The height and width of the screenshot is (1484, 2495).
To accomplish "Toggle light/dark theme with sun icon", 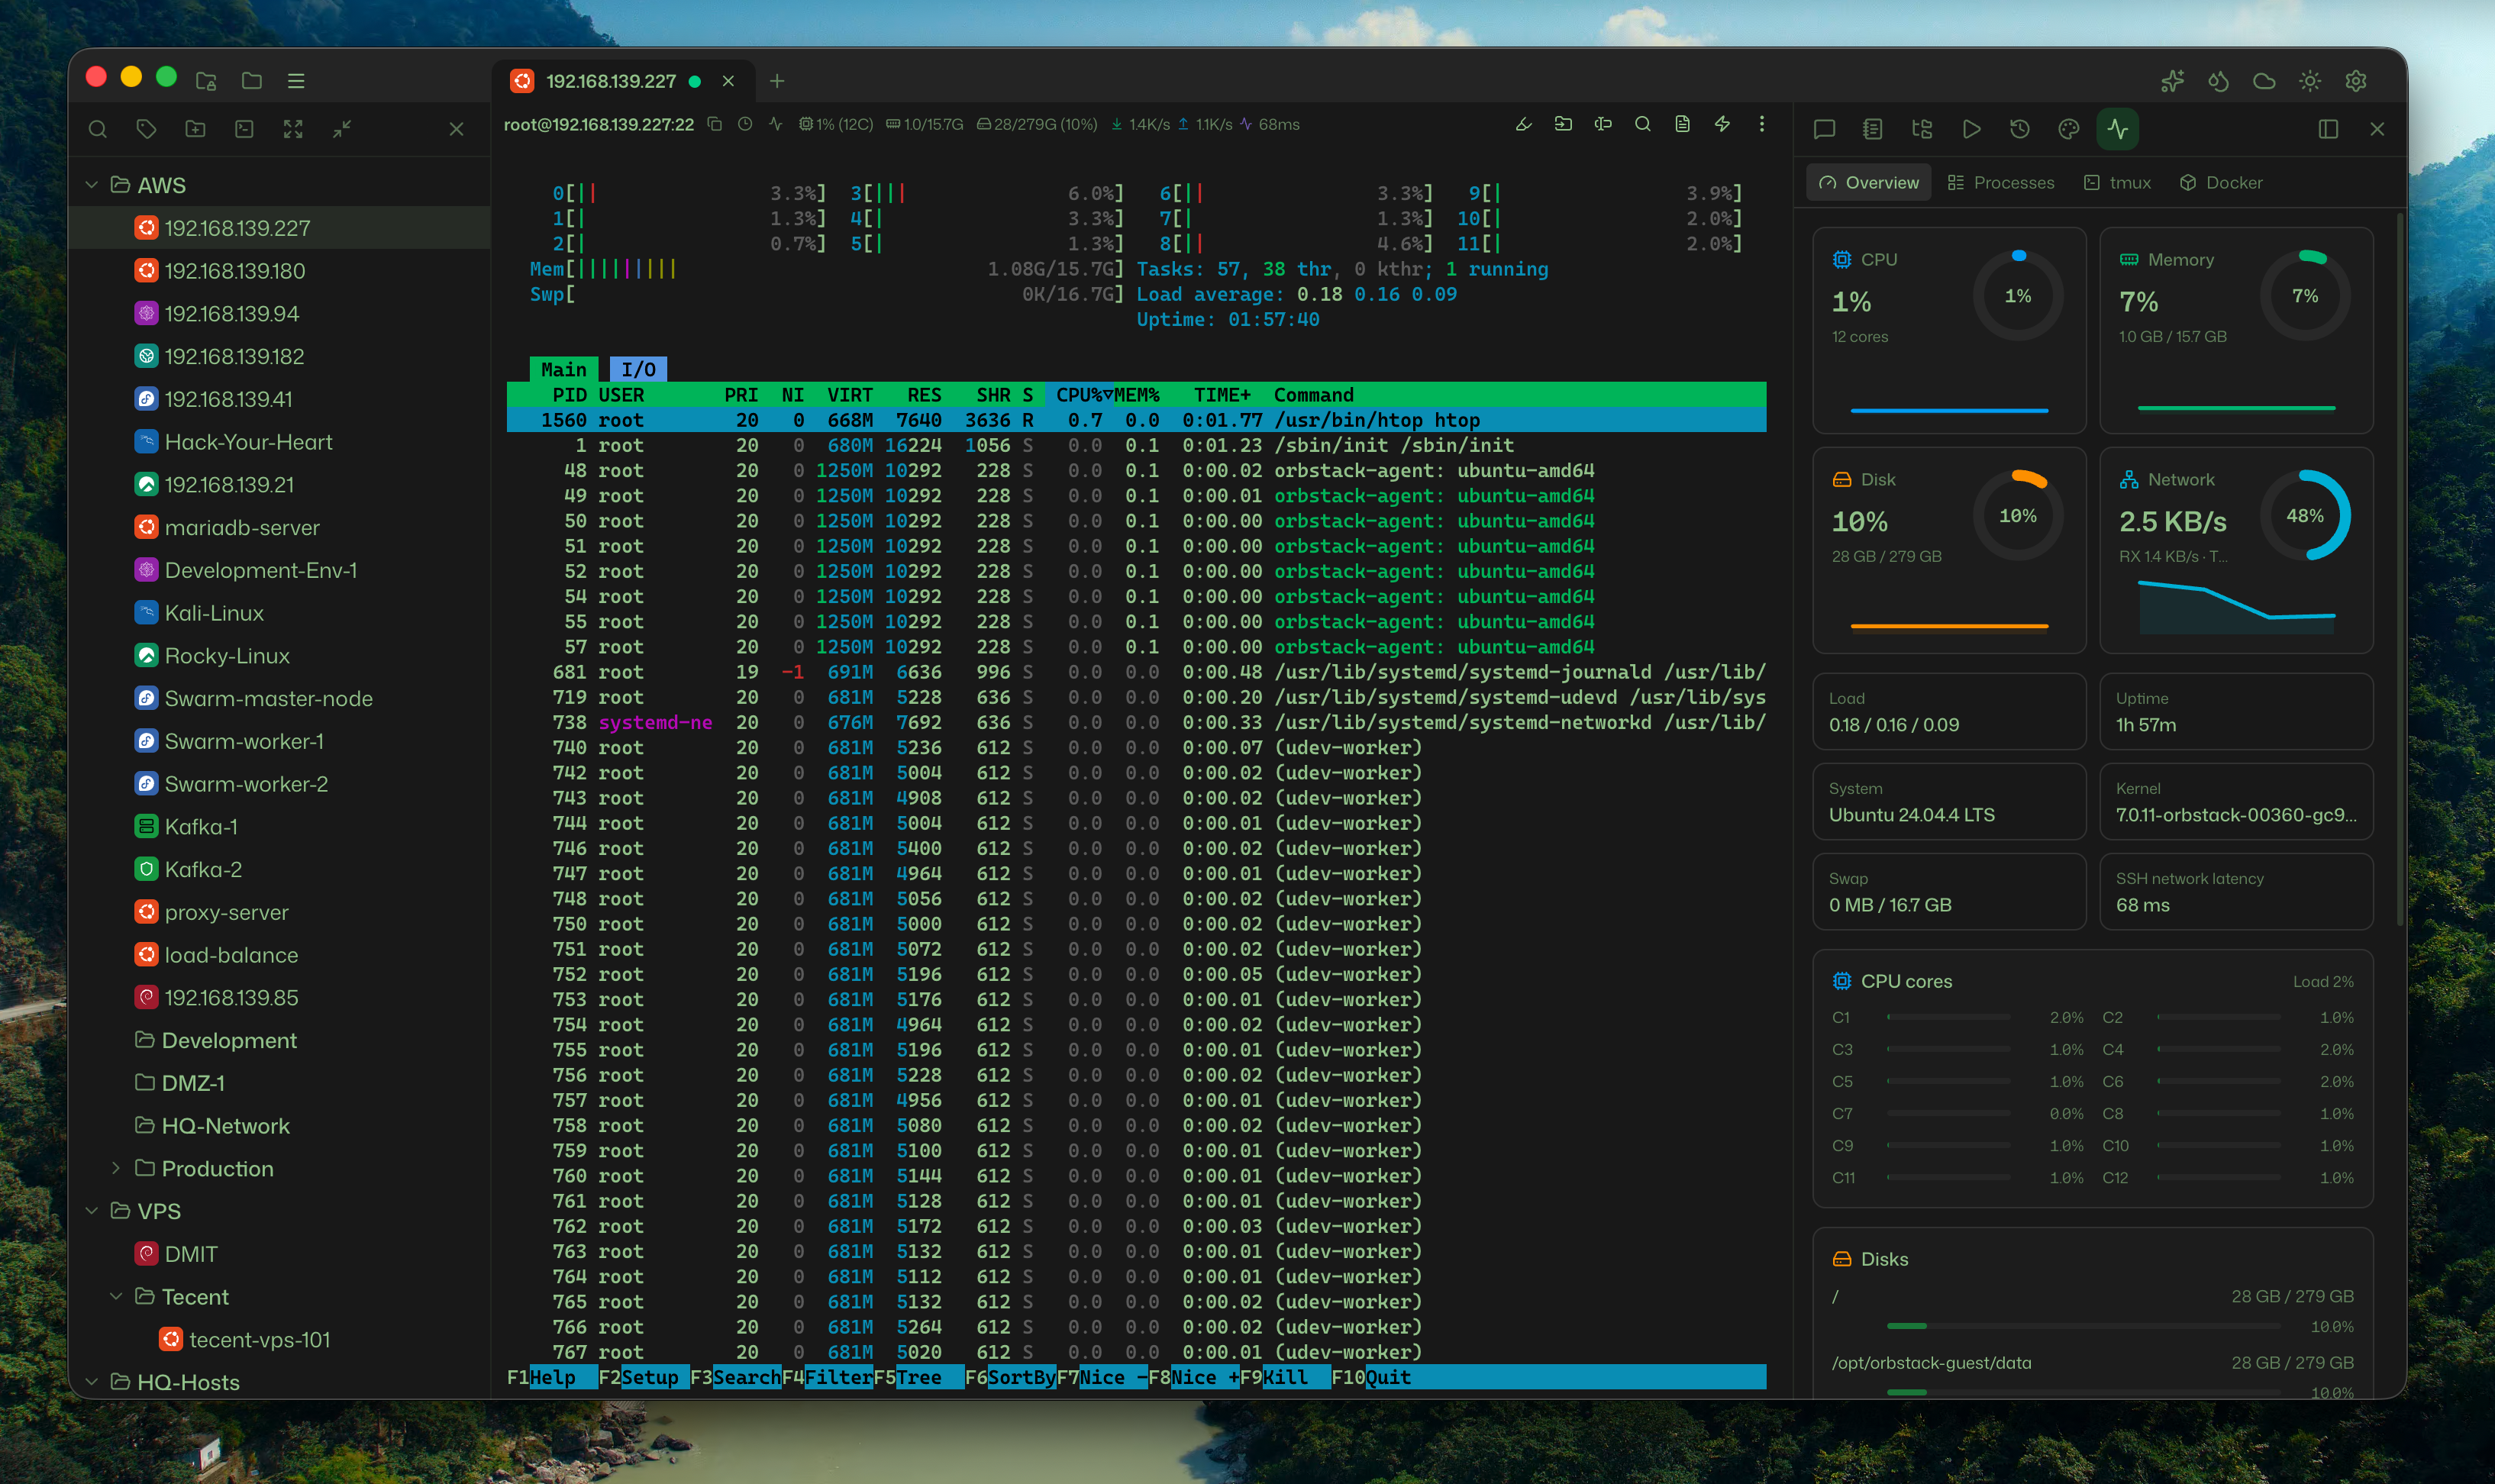I will [2310, 81].
